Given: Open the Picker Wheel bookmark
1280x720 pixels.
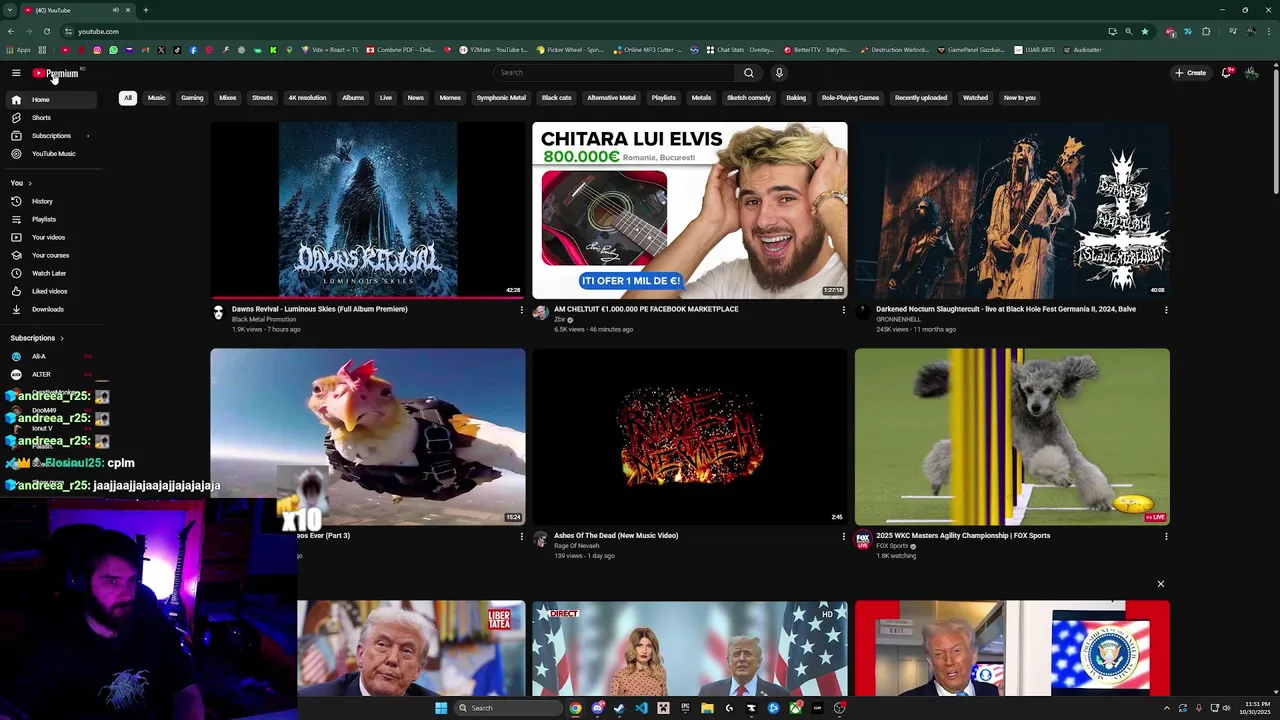Looking at the screenshot, I should coord(571,50).
